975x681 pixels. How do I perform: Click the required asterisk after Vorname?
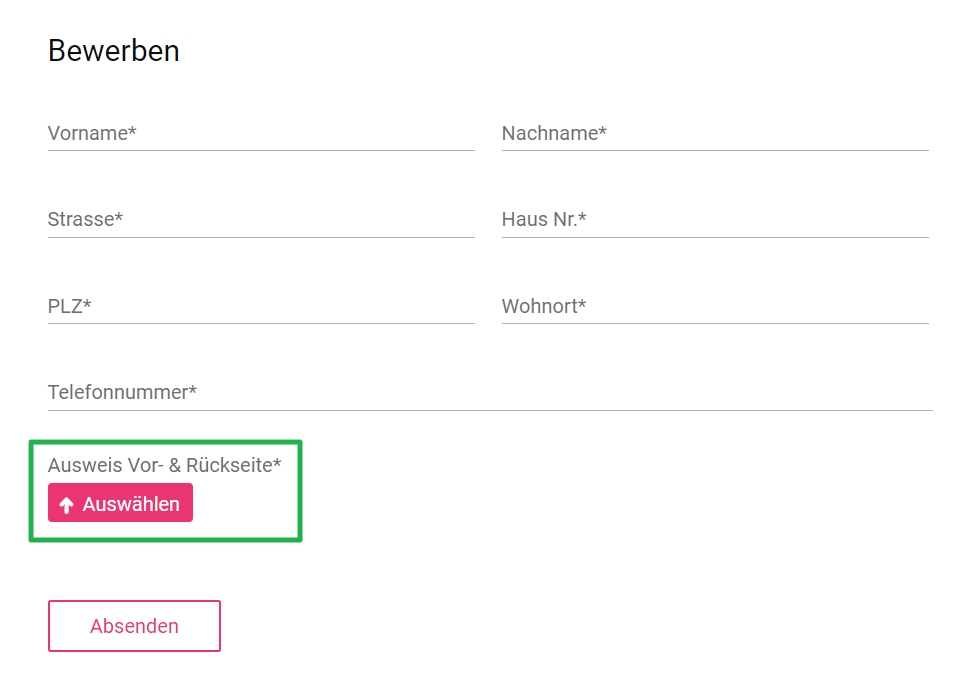132,130
